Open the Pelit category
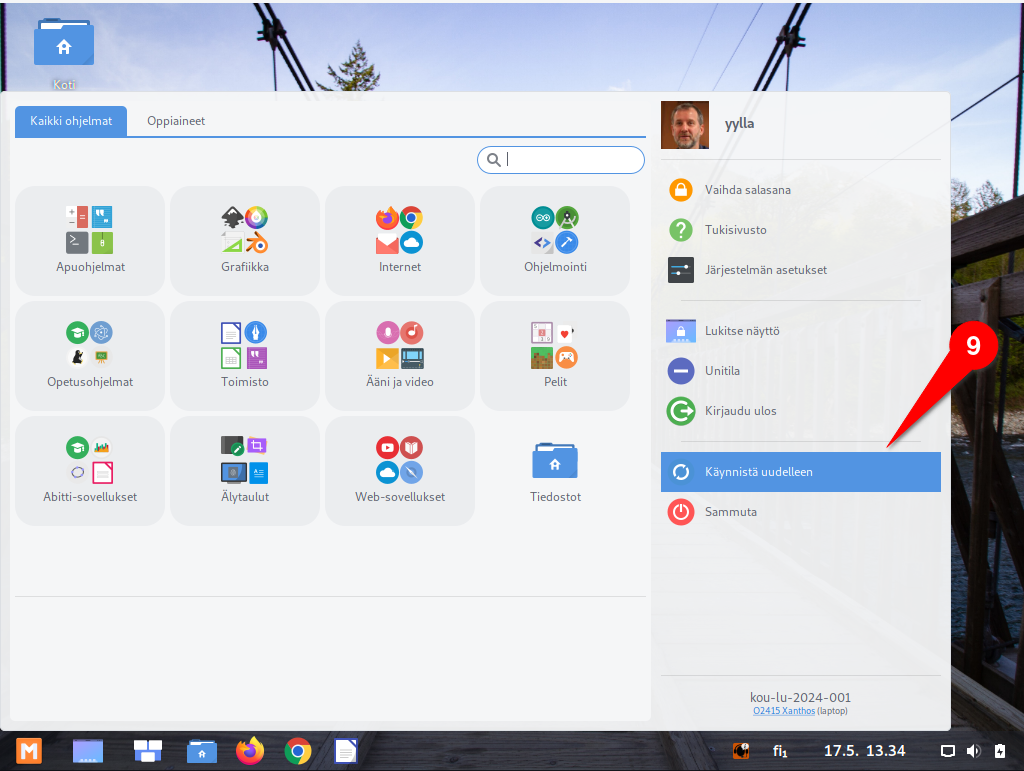 [x=555, y=356]
